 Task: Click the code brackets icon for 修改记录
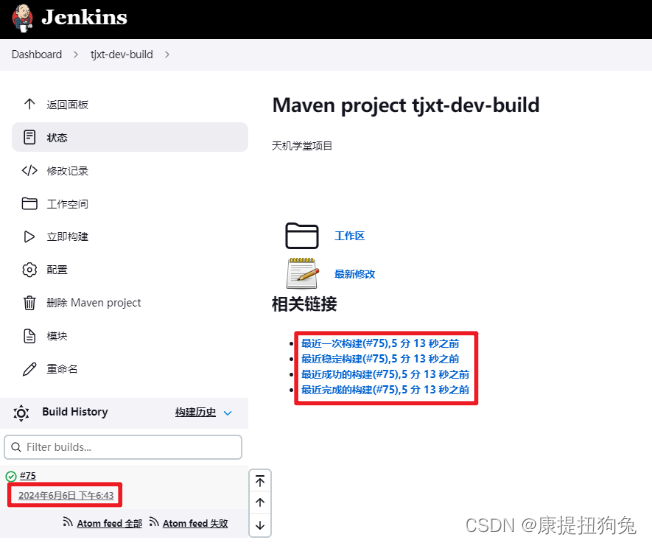[30, 171]
